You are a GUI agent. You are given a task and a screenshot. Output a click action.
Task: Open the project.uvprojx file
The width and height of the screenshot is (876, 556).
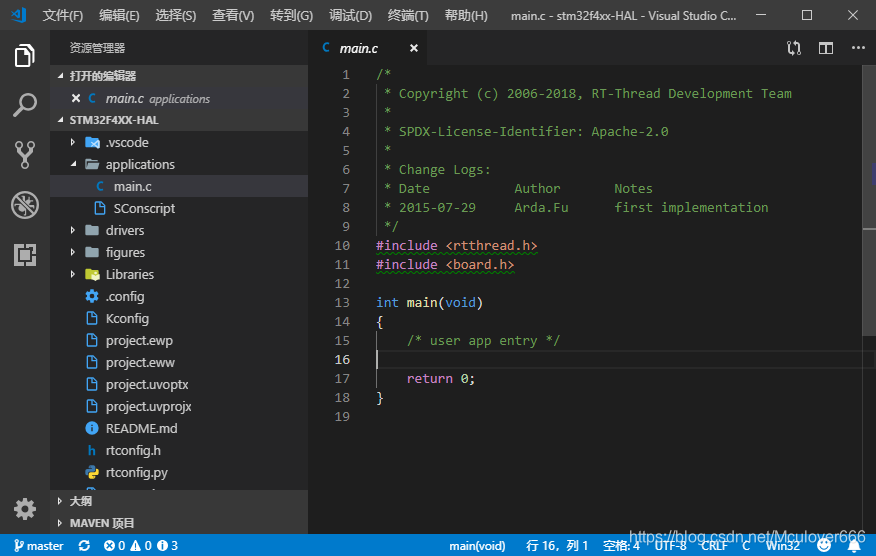[179, 406]
